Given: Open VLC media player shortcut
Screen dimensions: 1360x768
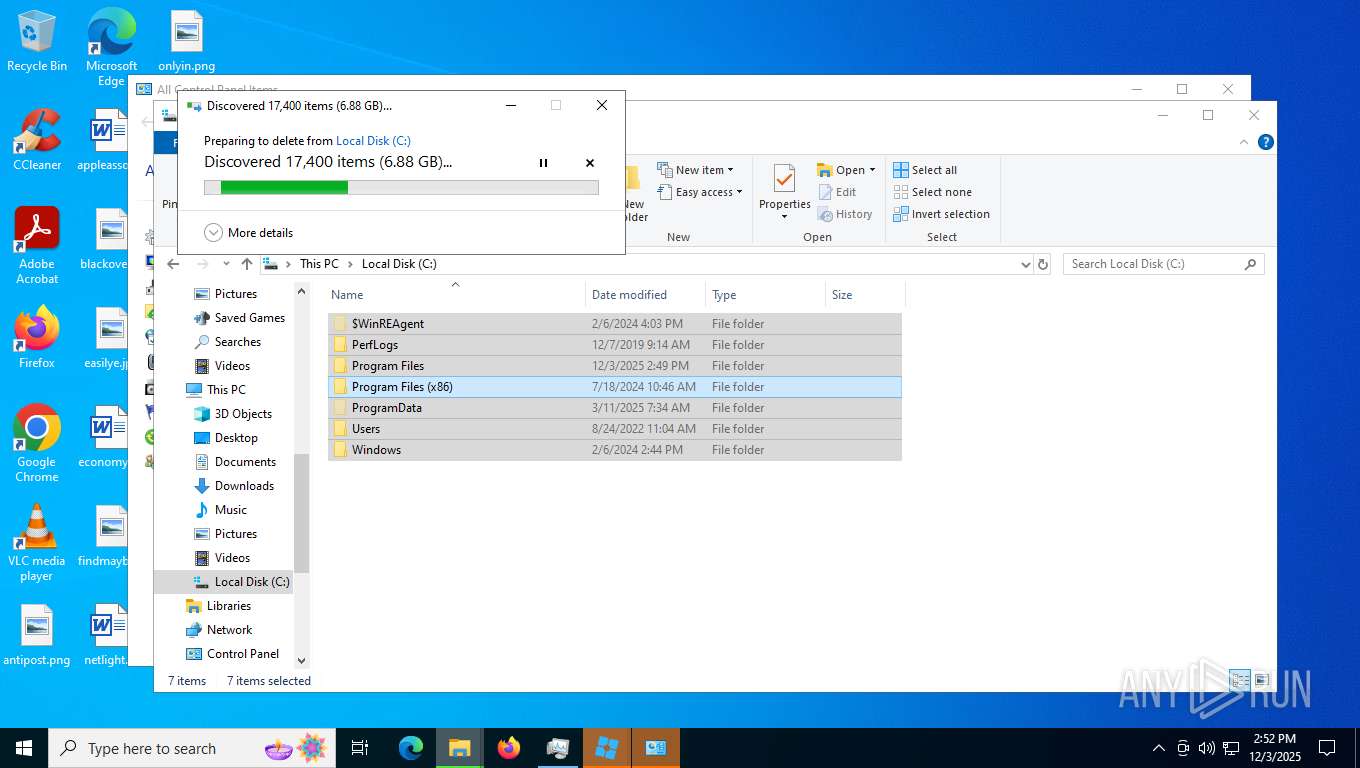Looking at the screenshot, I should tap(37, 542).
